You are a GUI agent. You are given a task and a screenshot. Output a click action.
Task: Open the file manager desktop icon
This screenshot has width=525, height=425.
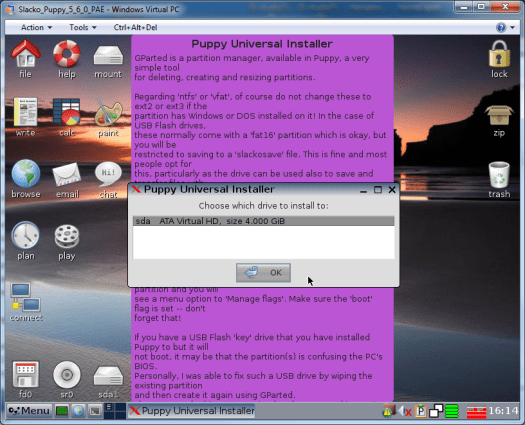coord(25,54)
